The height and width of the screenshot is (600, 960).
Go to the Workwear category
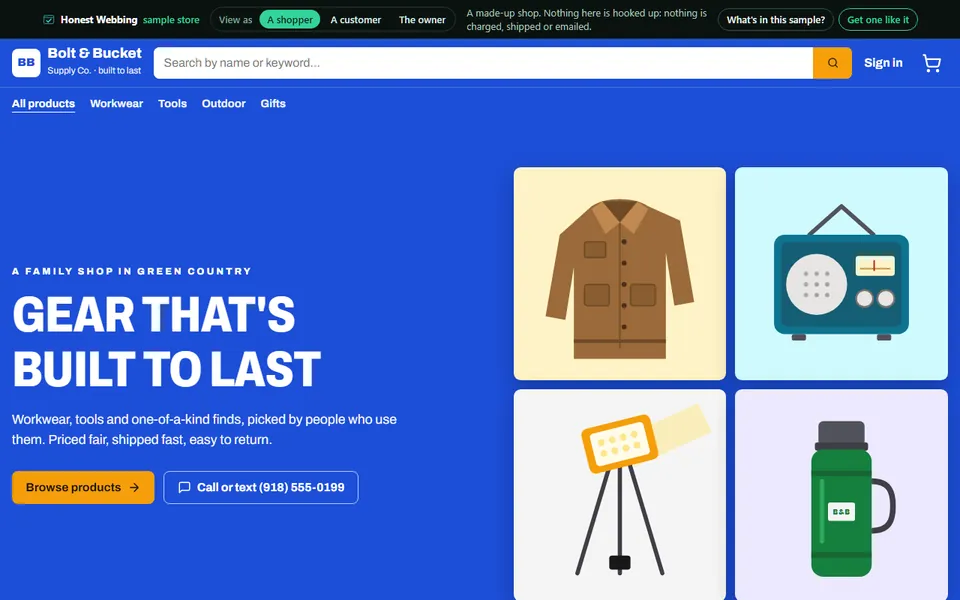tap(116, 103)
